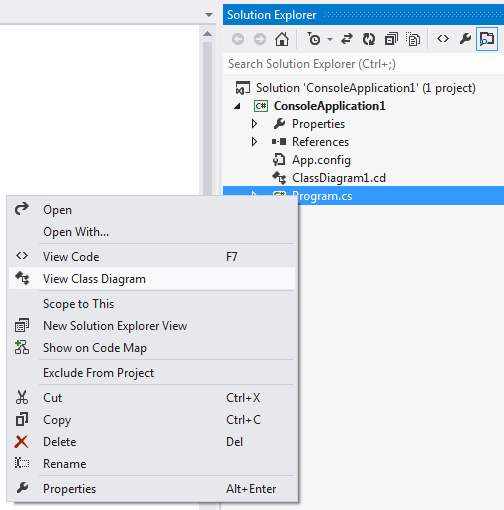504x510 pixels.
Task: Click the solution icon beside Solution 'ConsoleApplication1'
Action: tap(243, 88)
